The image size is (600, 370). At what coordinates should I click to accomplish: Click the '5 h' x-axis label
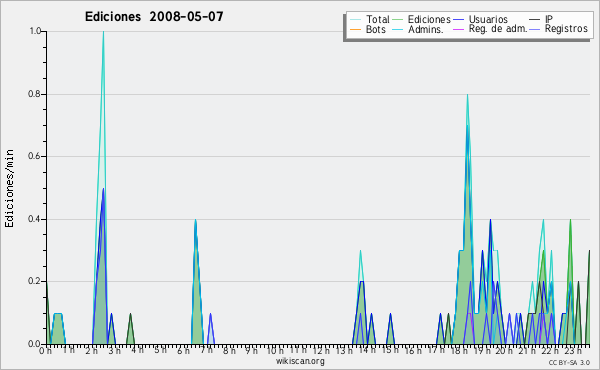point(160,350)
